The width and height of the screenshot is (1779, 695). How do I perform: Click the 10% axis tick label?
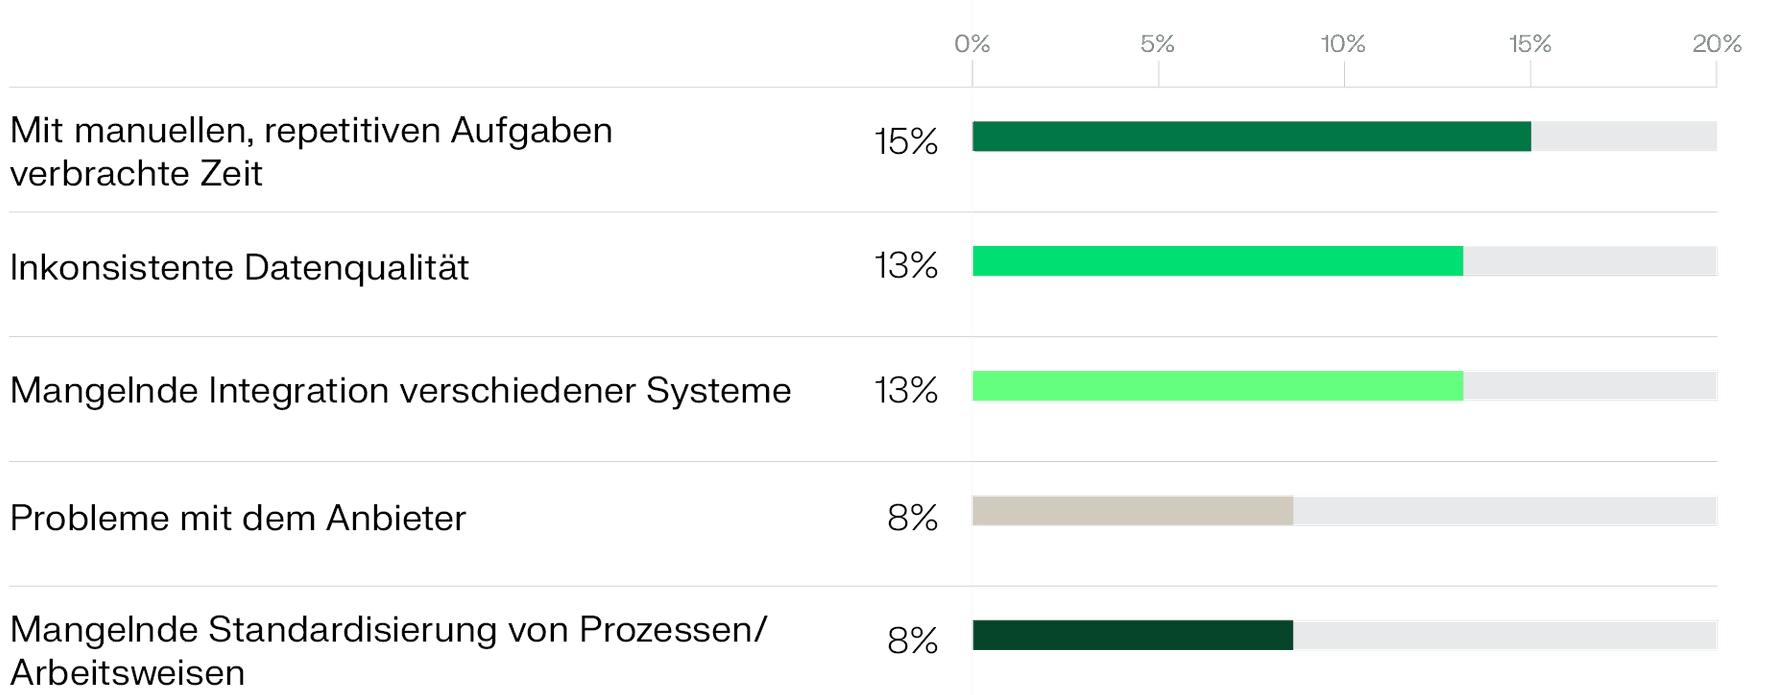pyautogui.click(x=1343, y=44)
